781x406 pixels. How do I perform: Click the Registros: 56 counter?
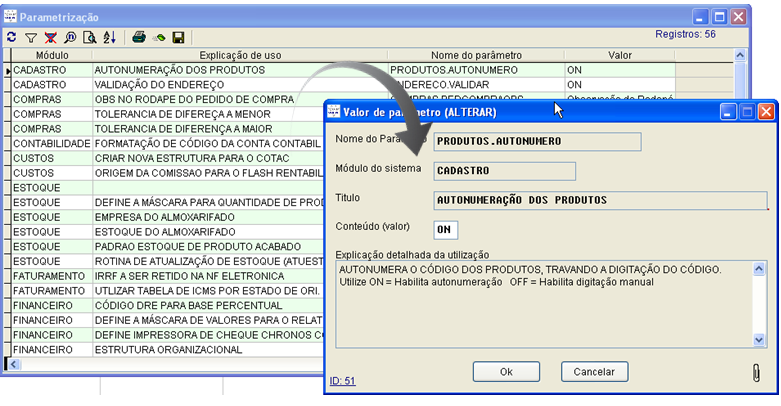tap(685, 34)
